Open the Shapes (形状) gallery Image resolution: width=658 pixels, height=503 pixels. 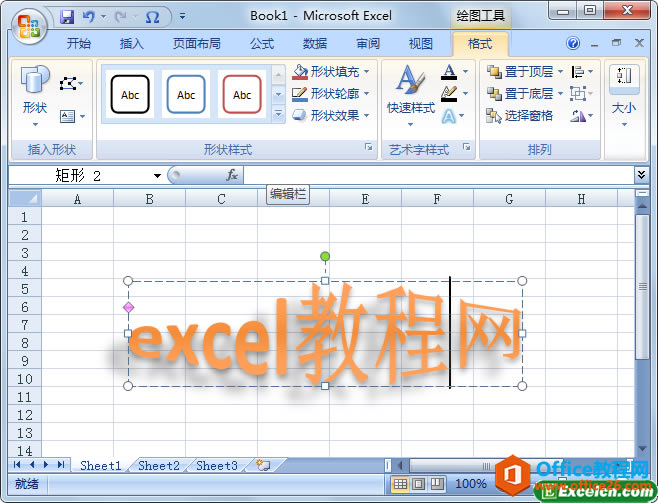pos(35,96)
